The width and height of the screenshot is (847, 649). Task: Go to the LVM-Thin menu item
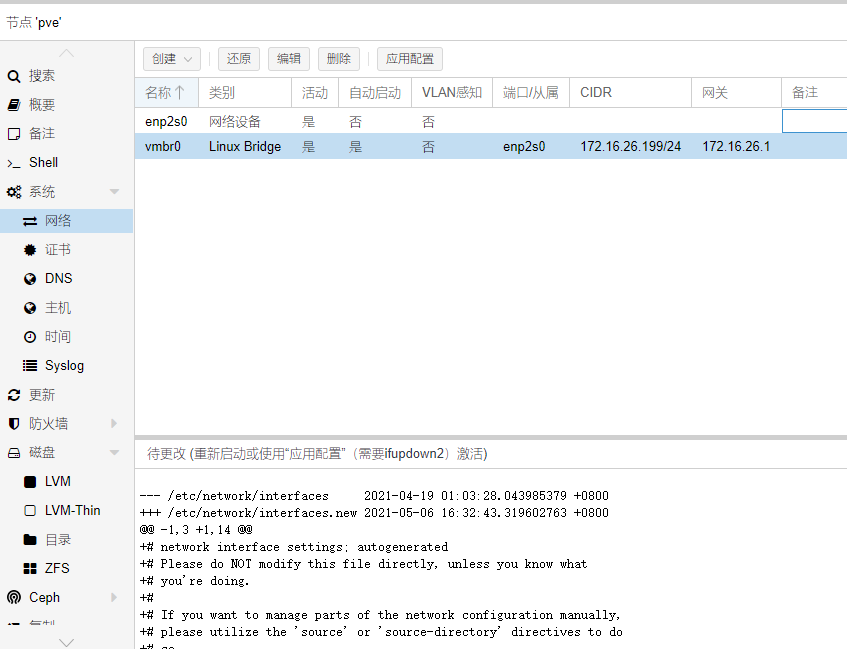[x=72, y=511]
